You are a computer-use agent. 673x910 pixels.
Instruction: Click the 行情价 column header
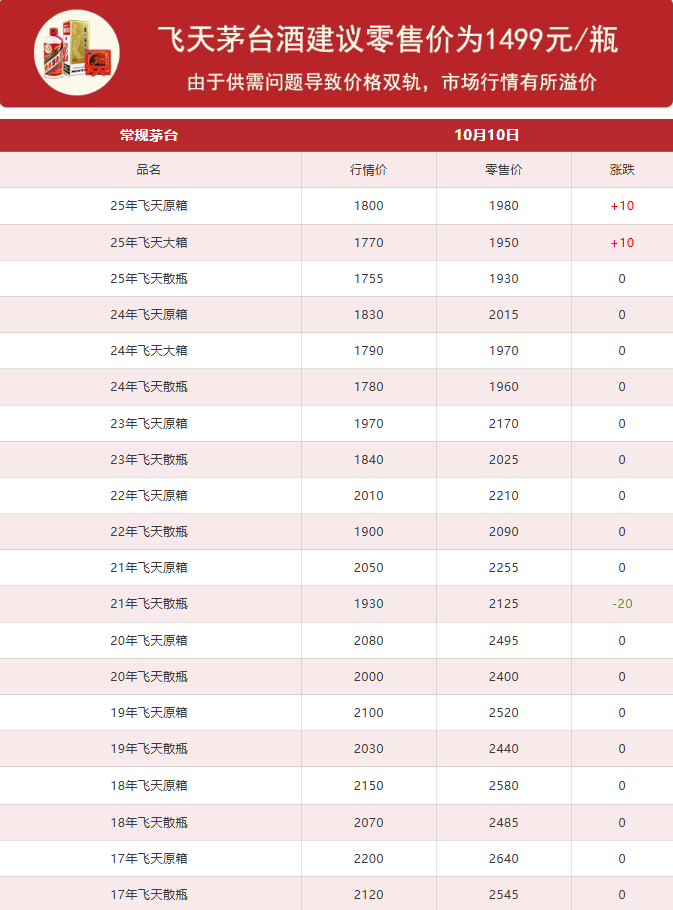pyautogui.click(x=368, y=170)
